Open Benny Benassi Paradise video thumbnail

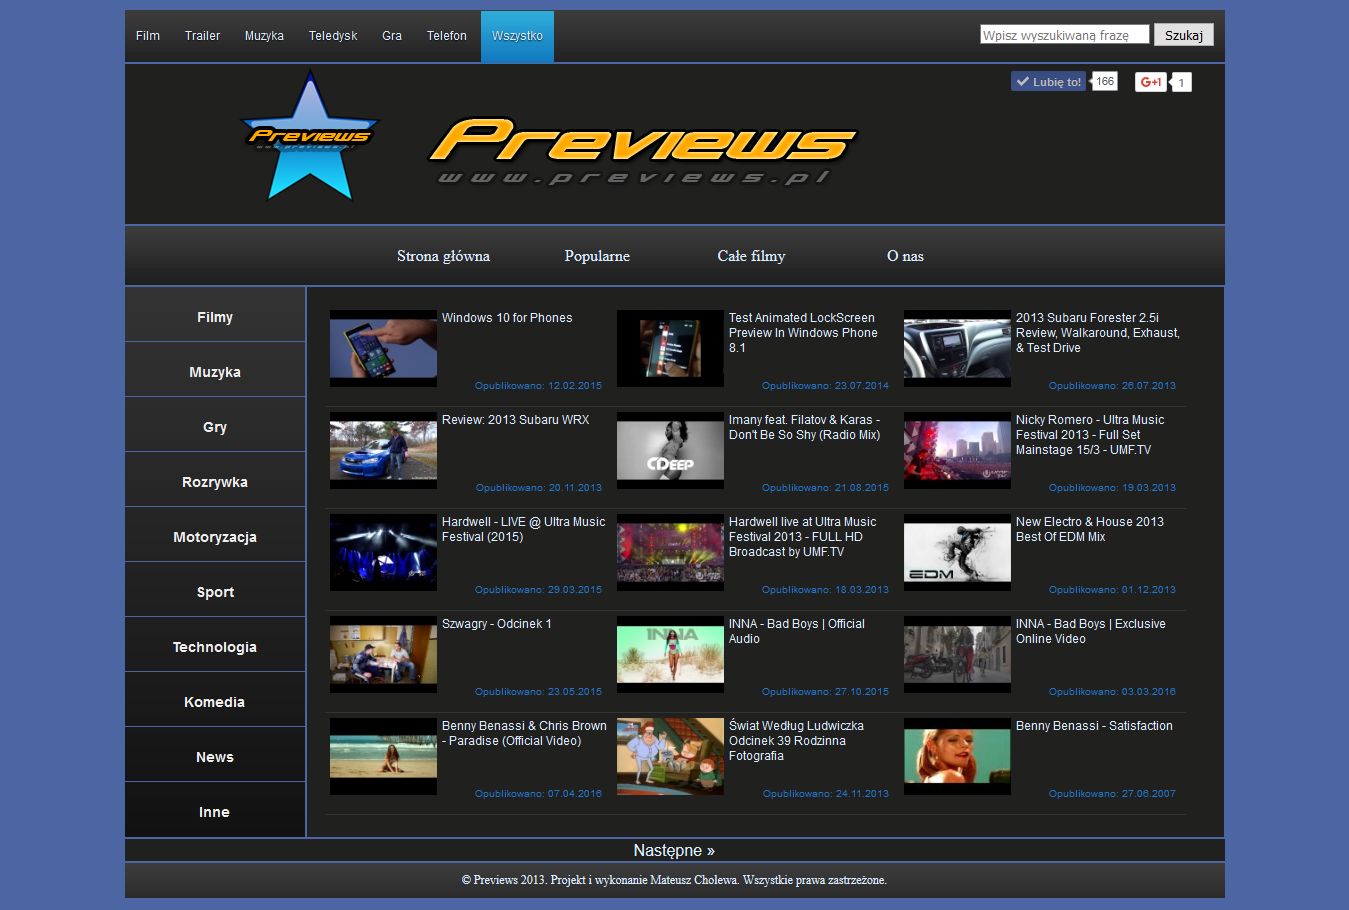point(383,756)
